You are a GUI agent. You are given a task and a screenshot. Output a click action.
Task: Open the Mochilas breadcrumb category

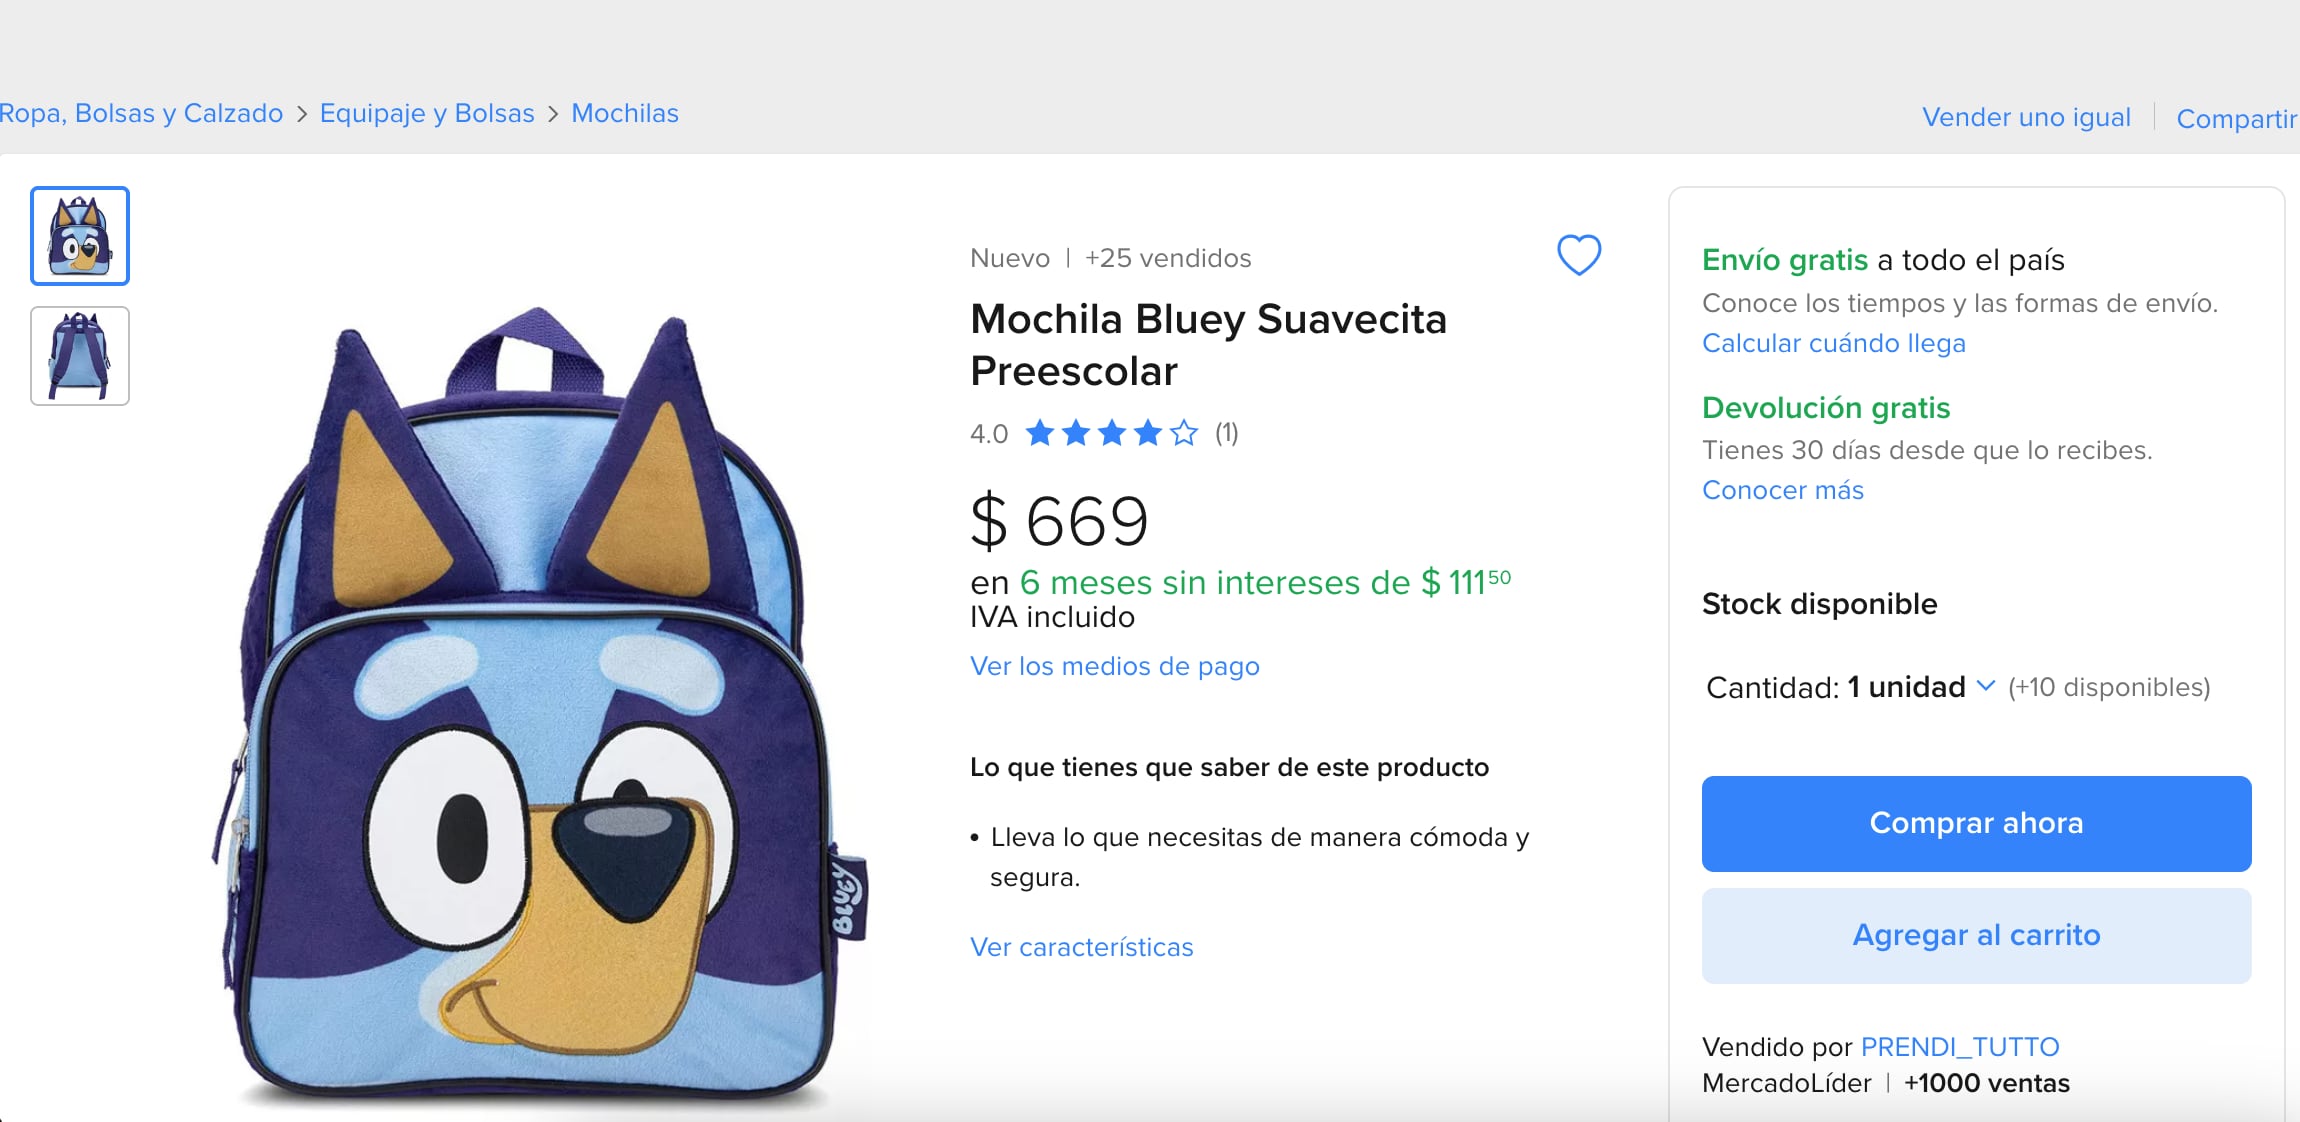click(x=625, y=113)
